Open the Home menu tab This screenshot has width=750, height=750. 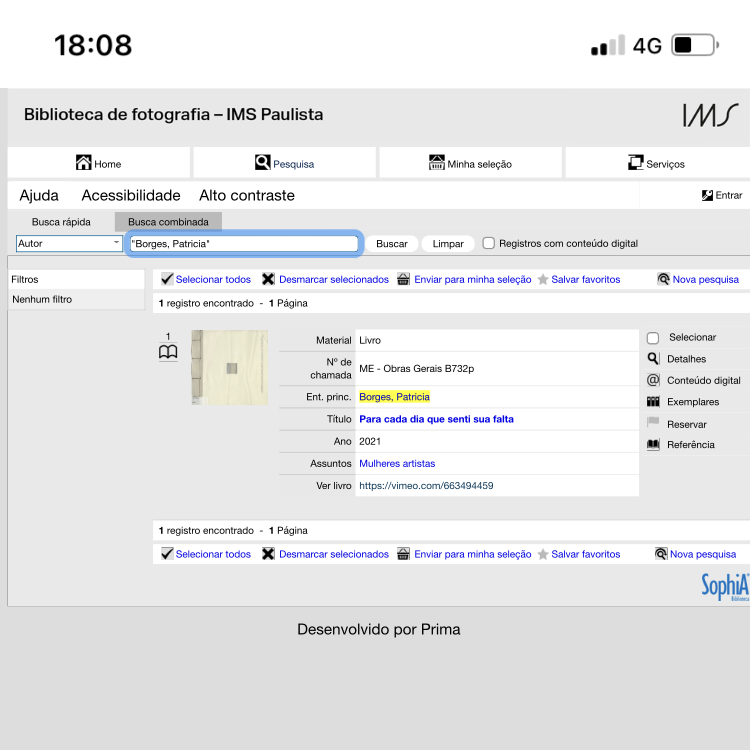pos(99,163)
